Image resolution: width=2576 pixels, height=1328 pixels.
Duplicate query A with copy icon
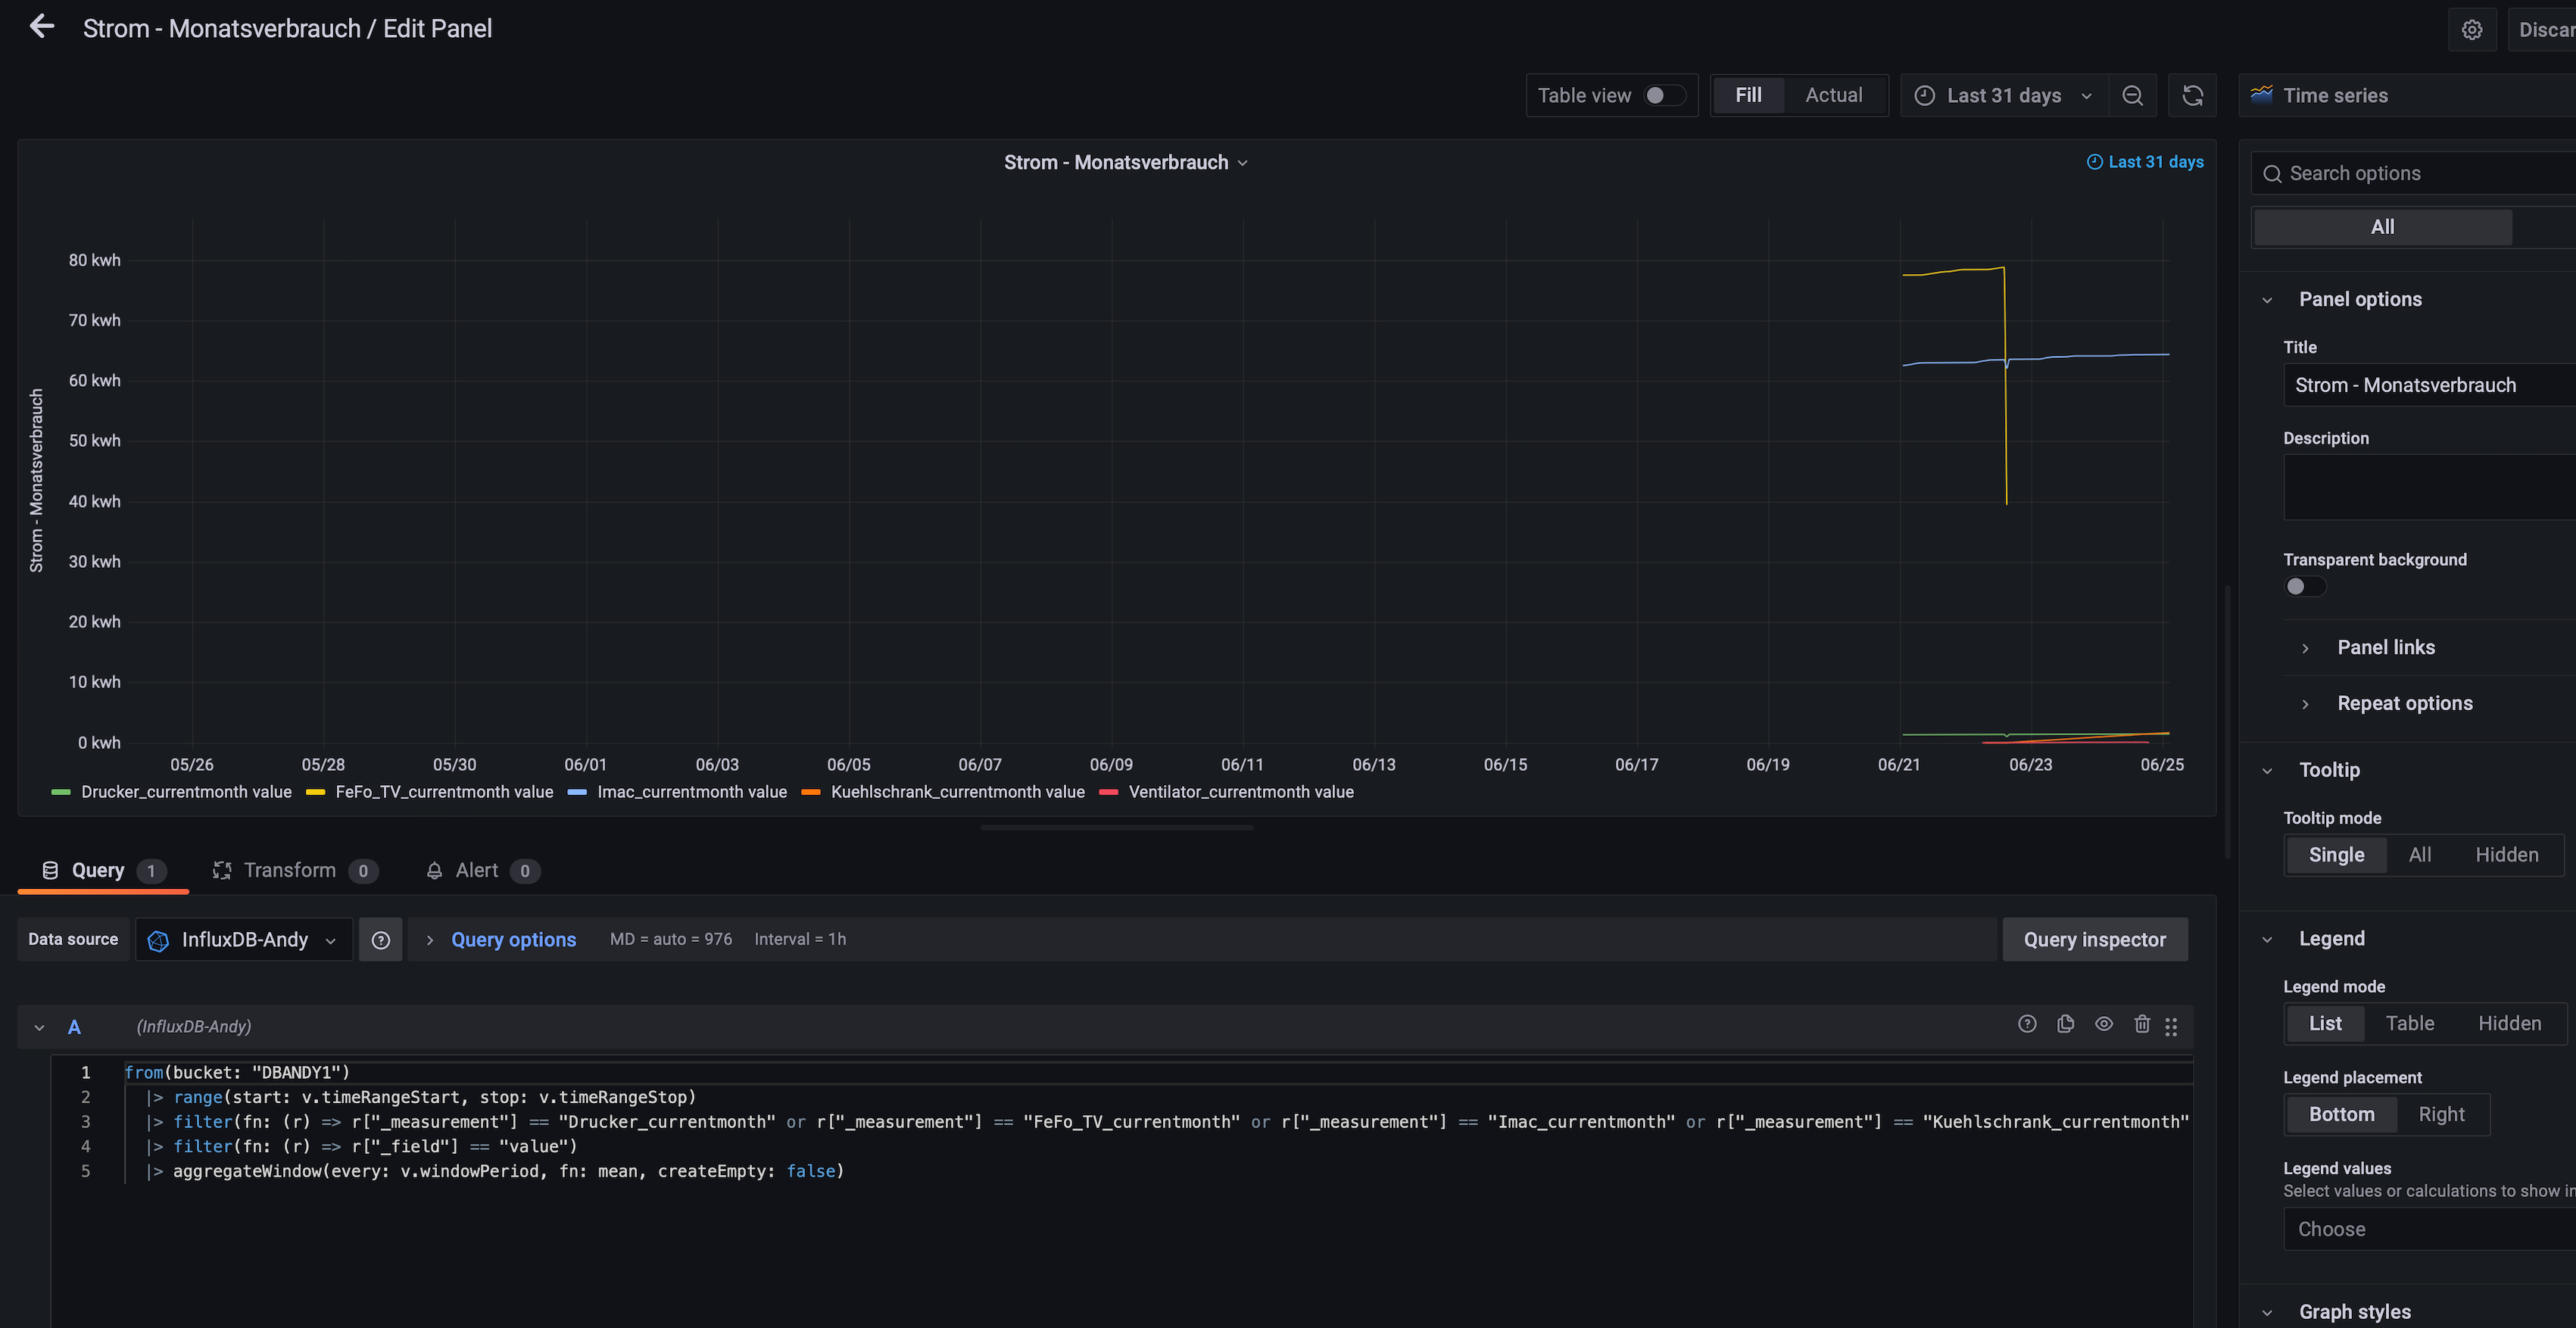(2065, 1024)
